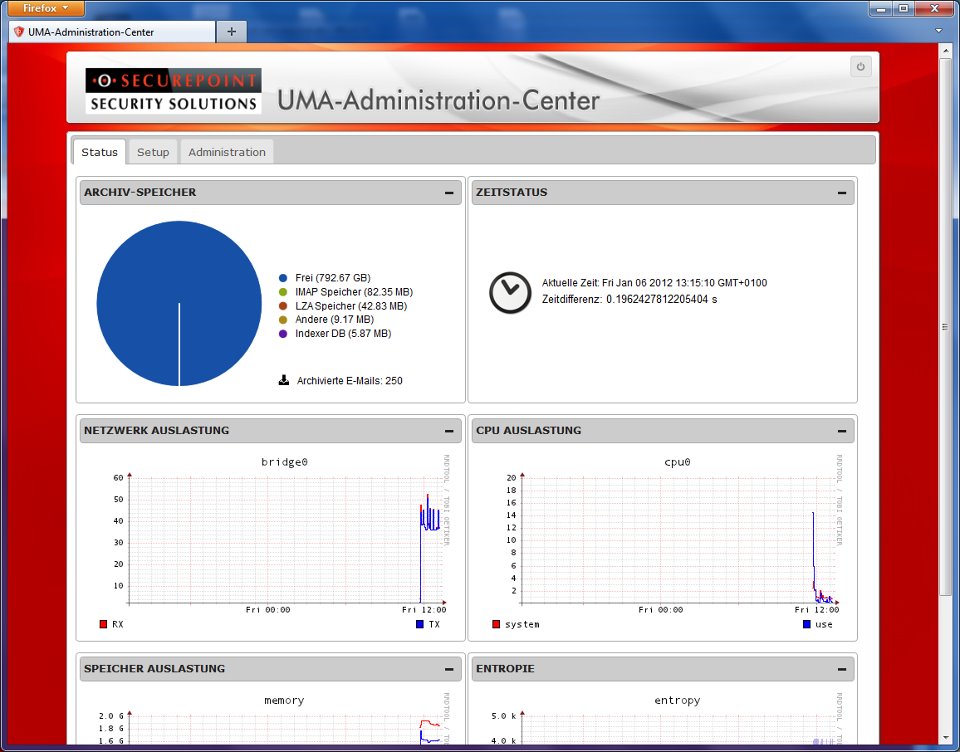The width and height of the screenshot is (960, 752).
Task: Maximize the Firefox window
Action: tap(904, 9)
